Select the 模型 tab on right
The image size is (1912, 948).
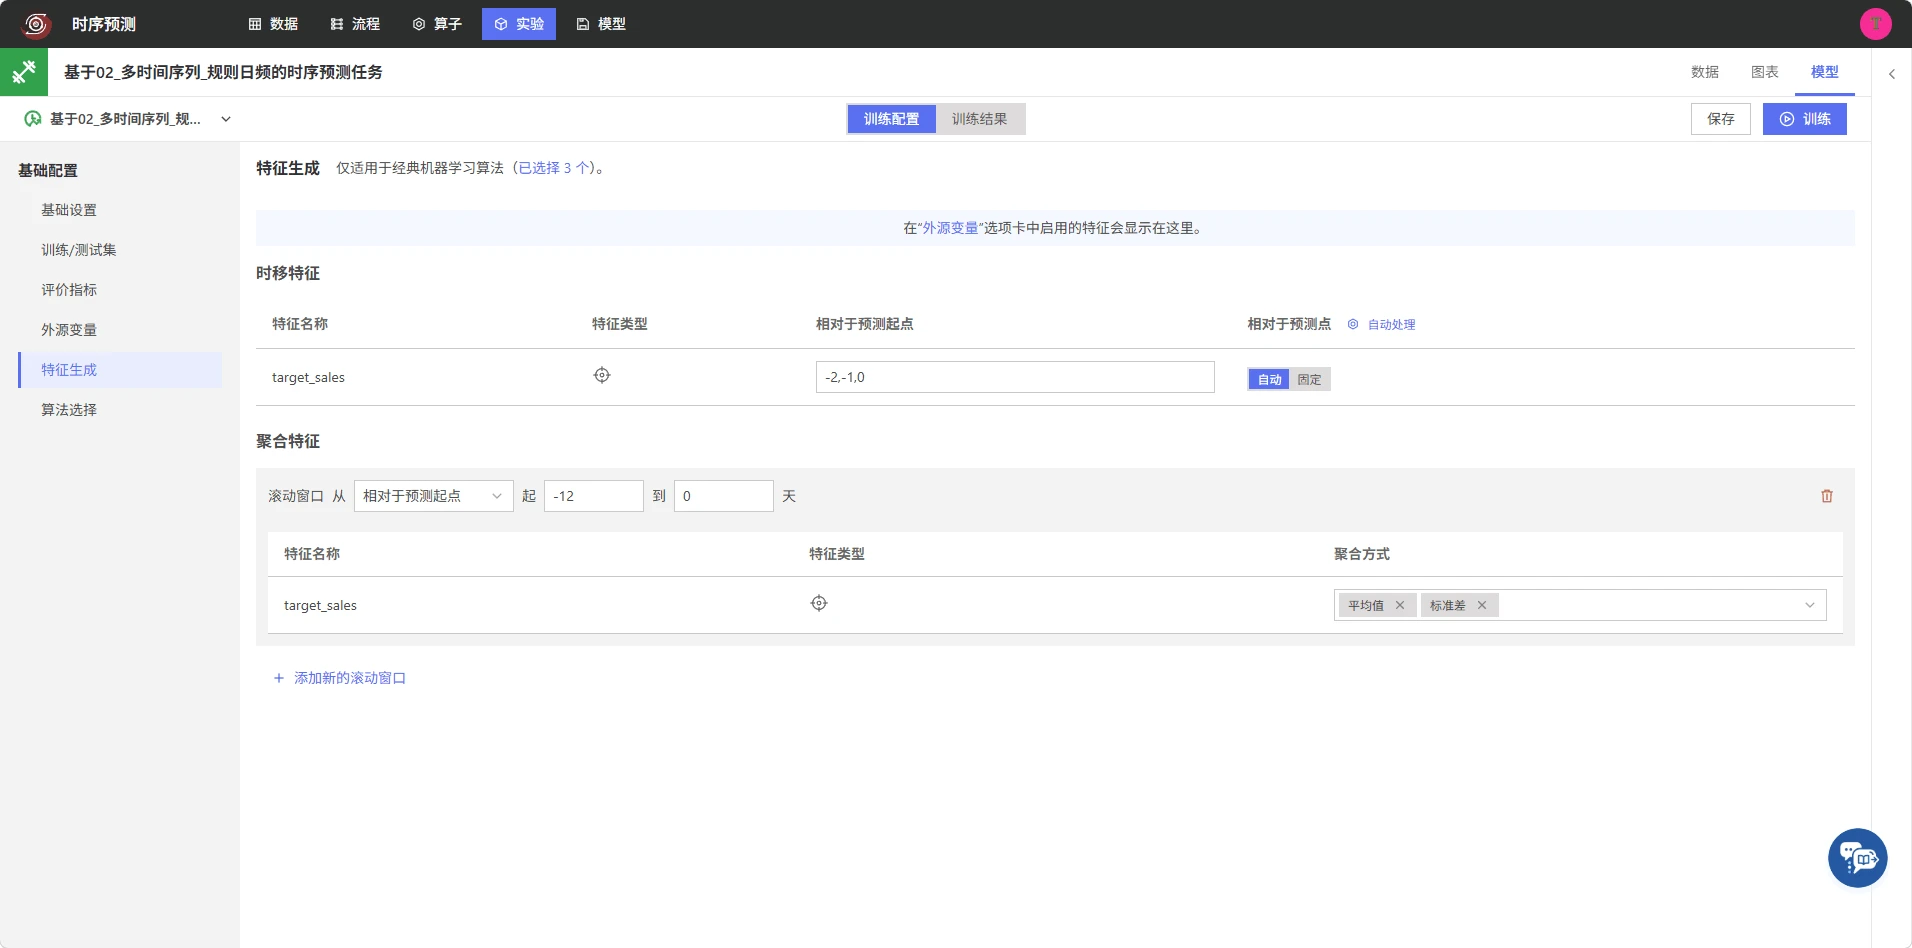point(1825,72)
